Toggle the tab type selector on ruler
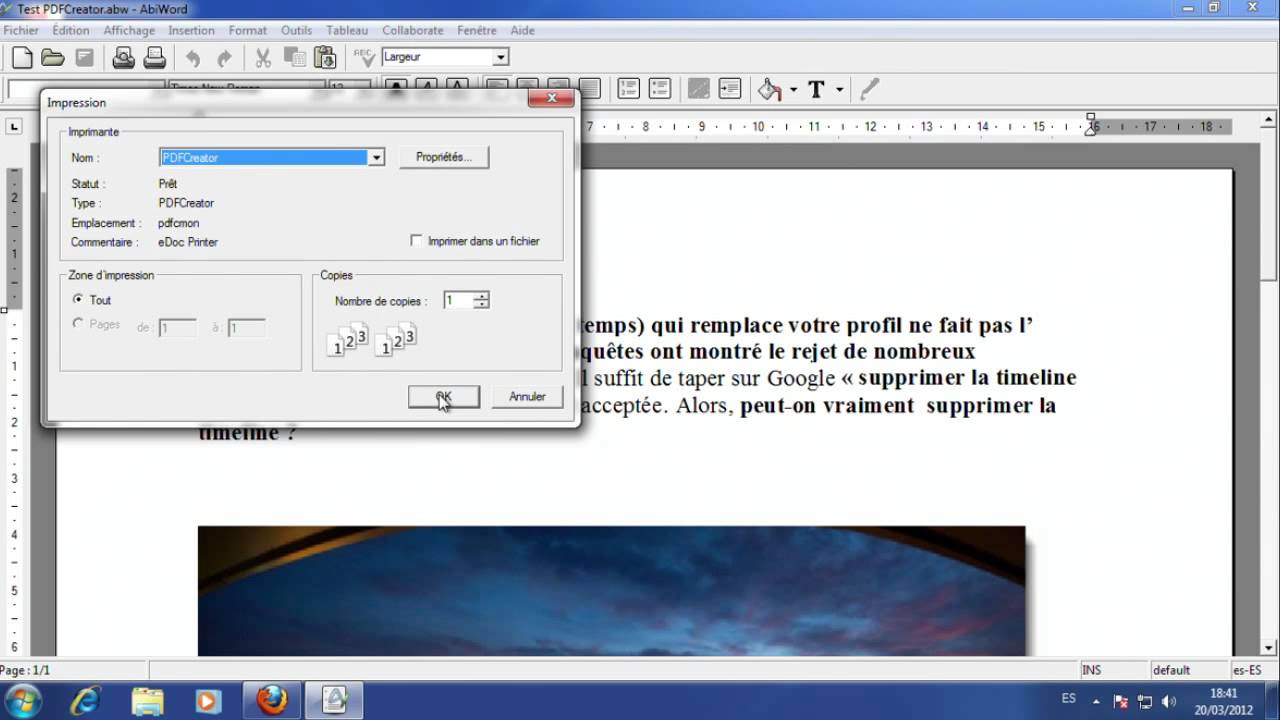This screenshot has height=720, width=1280. pyautogui.click(x=14, y=126)
